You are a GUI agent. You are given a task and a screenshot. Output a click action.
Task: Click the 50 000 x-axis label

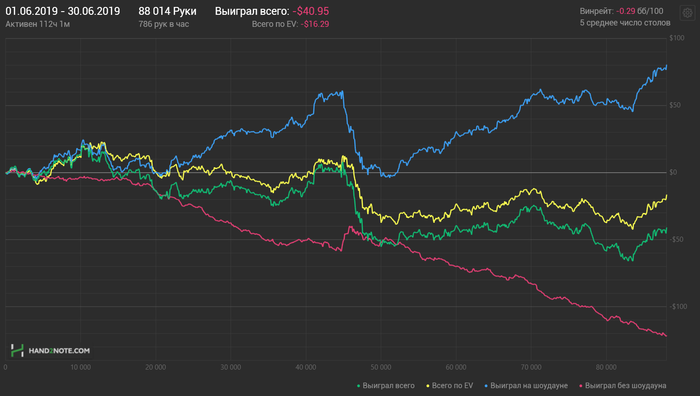point(380,367)
